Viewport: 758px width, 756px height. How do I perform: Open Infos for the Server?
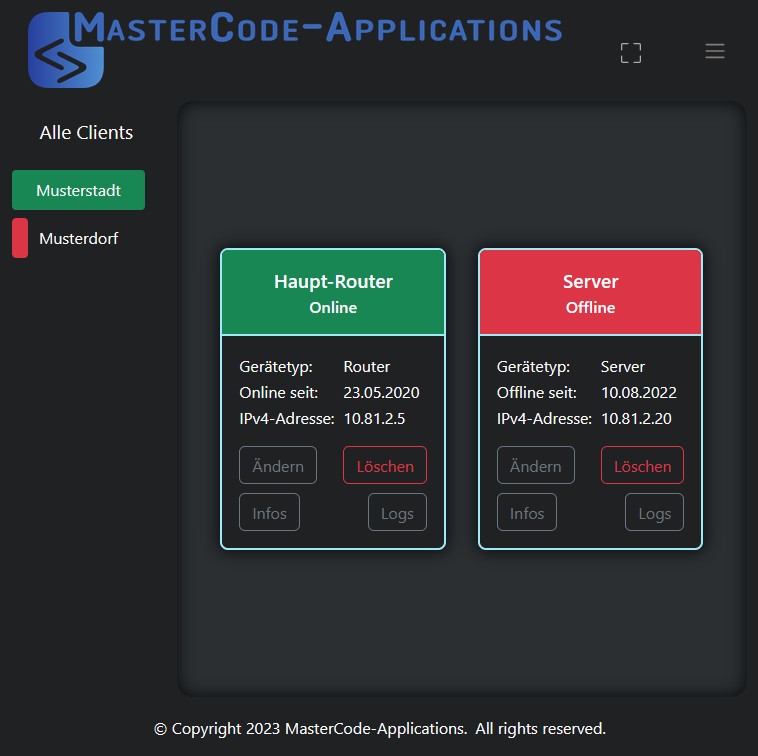click(527, 513)
